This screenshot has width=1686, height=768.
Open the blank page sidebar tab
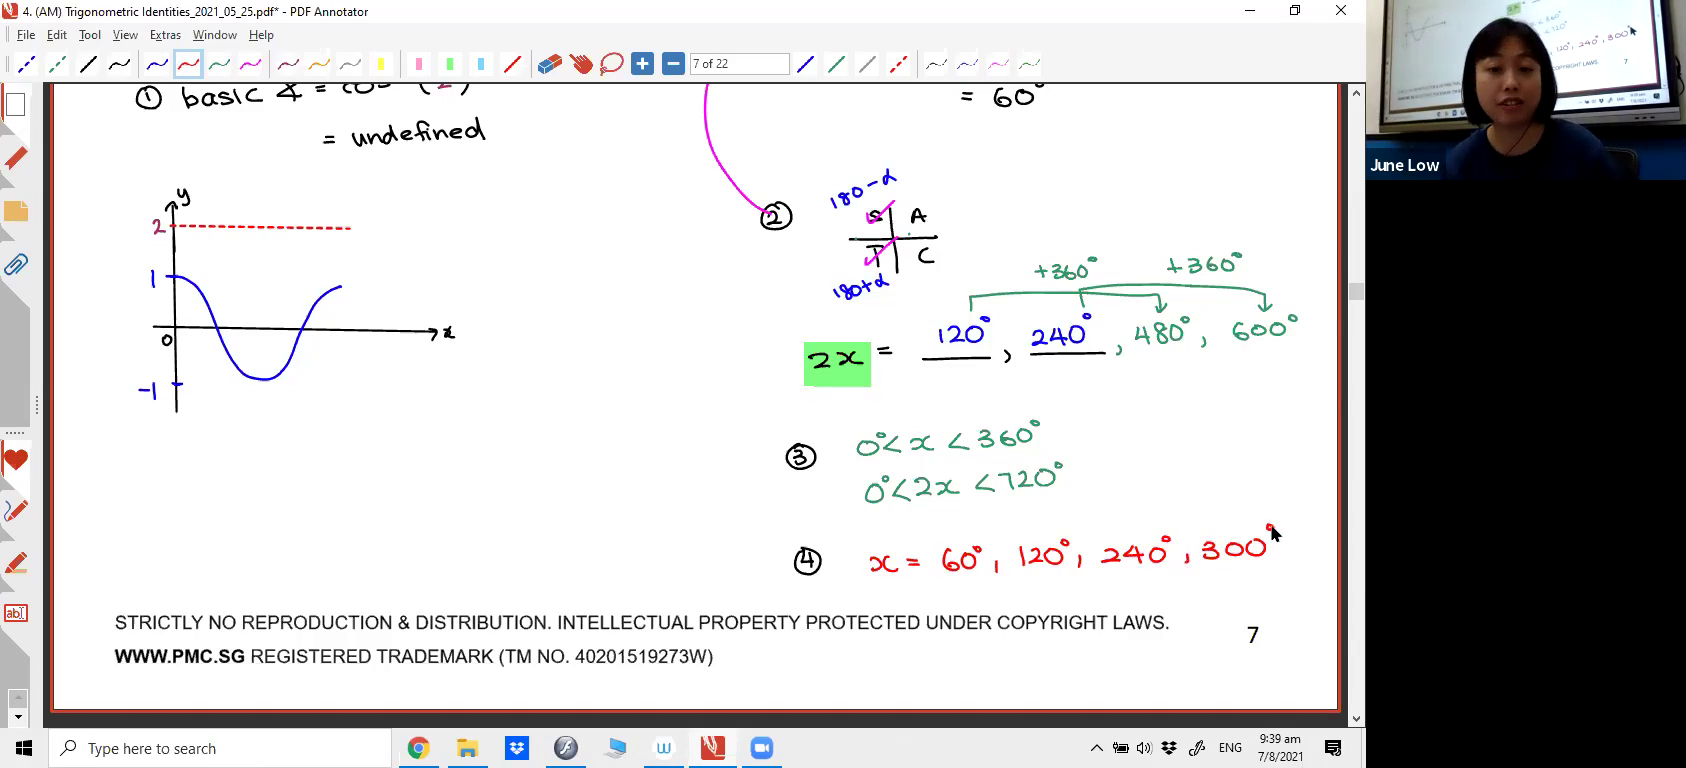(x=15, y=104)
